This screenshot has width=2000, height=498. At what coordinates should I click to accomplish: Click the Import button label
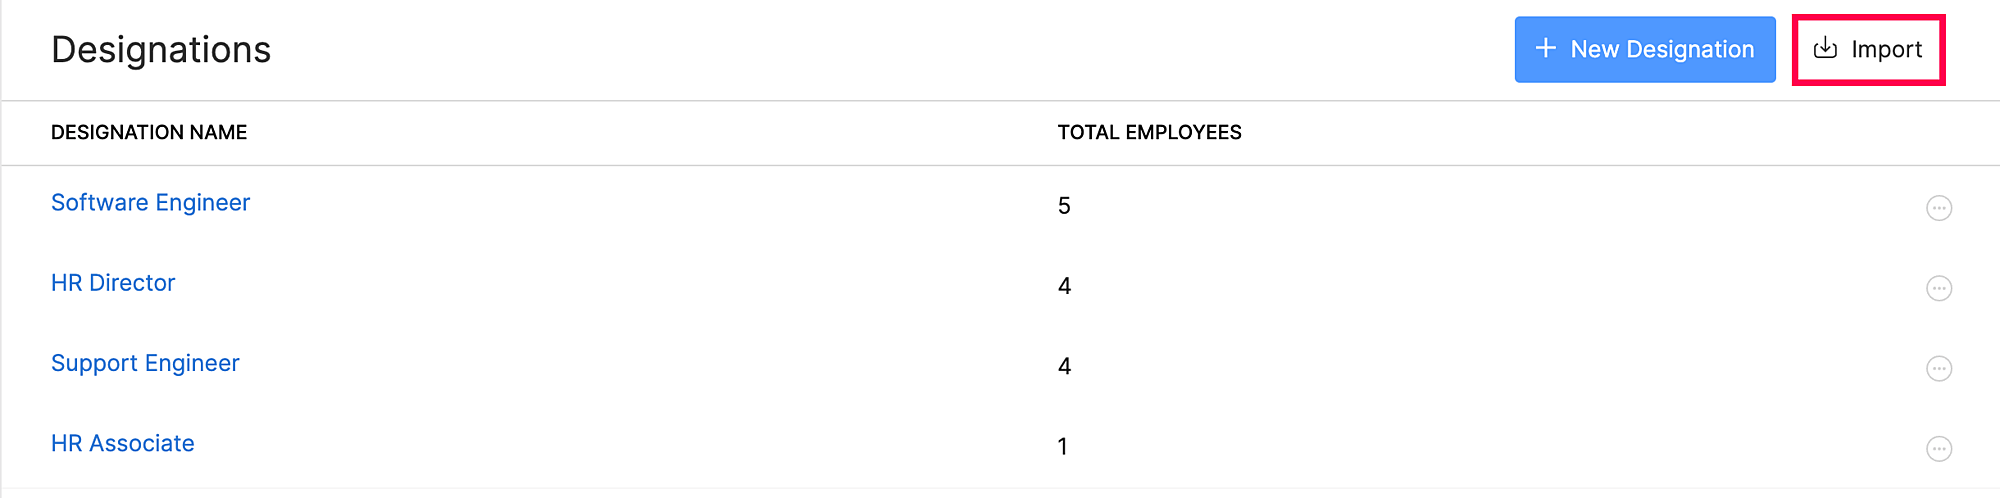1886,49
